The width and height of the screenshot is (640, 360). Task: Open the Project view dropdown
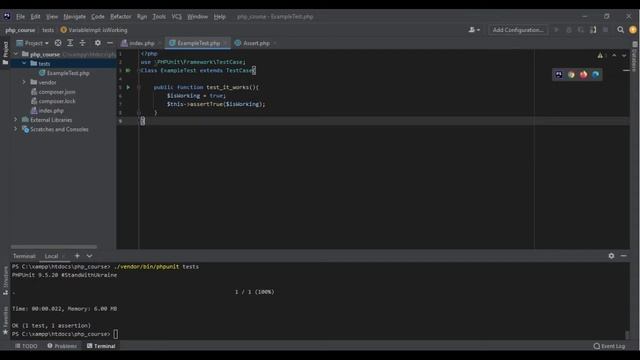(33, 43)
